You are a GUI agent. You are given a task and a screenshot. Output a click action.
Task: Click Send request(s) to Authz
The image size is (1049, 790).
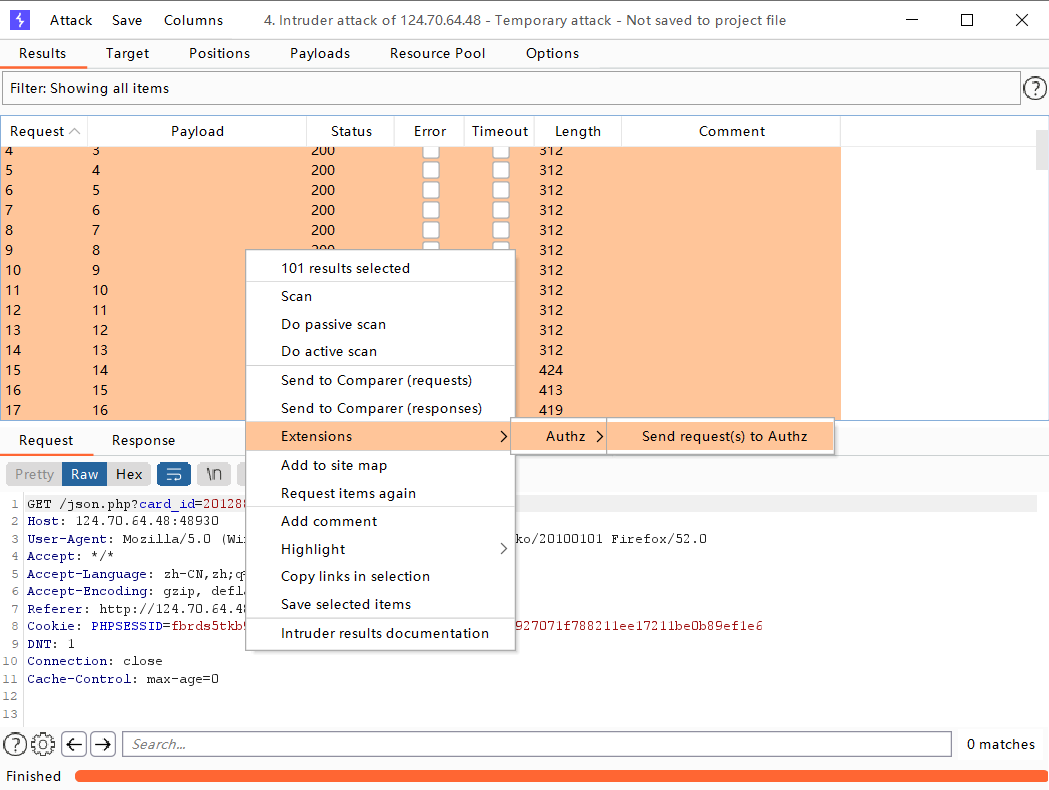pos(721,436)
